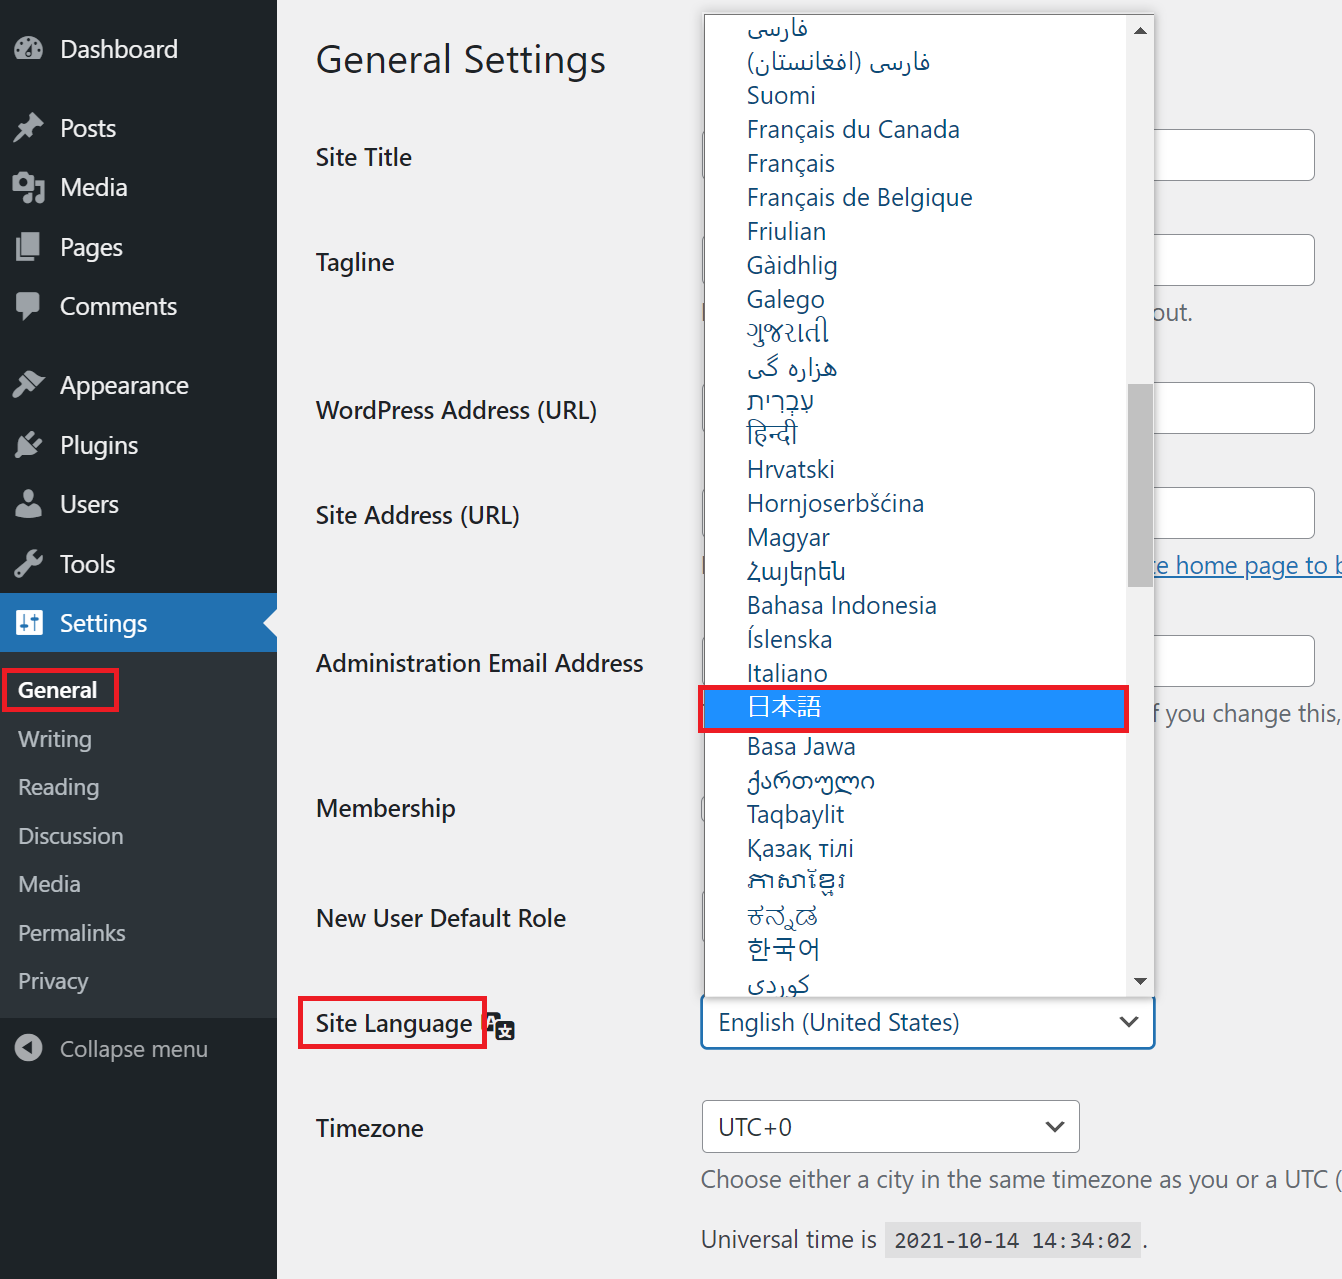This screenshot has width=1342, height=1279.
Task: Click the Comments speech bubble icon
Action: pos(29,306)
